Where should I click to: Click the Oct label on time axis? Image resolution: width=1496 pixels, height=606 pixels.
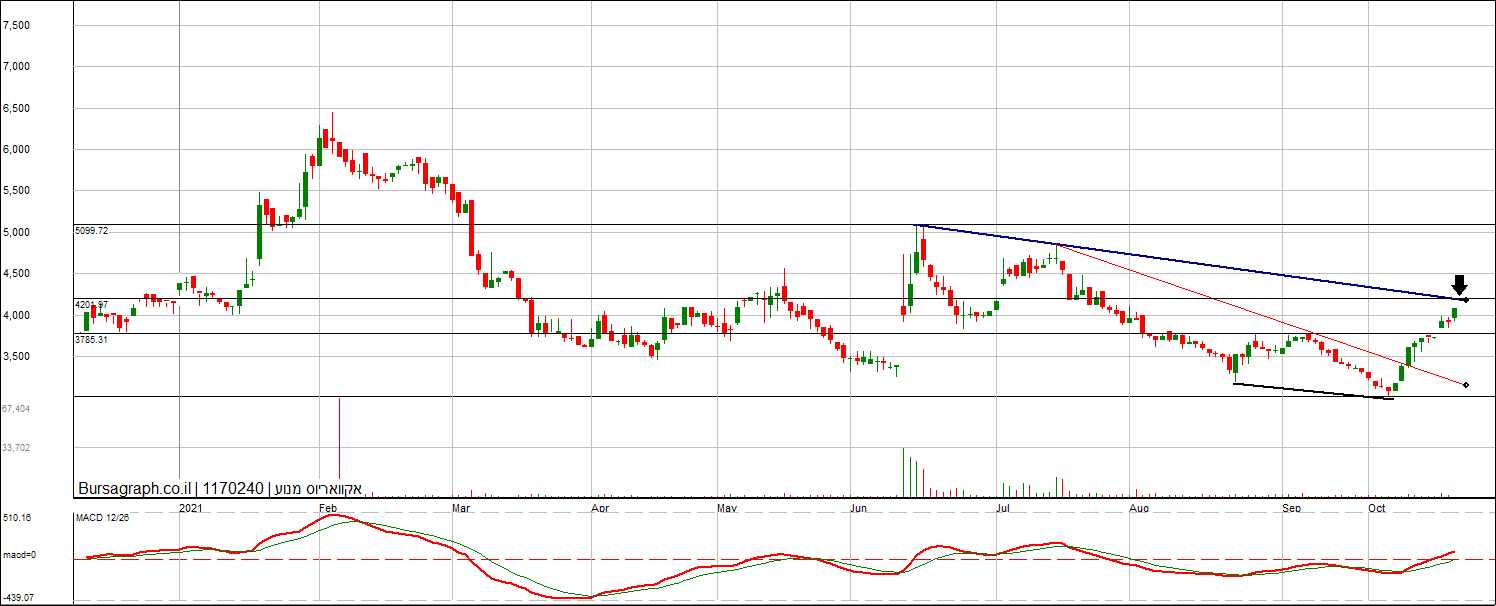1377,508
